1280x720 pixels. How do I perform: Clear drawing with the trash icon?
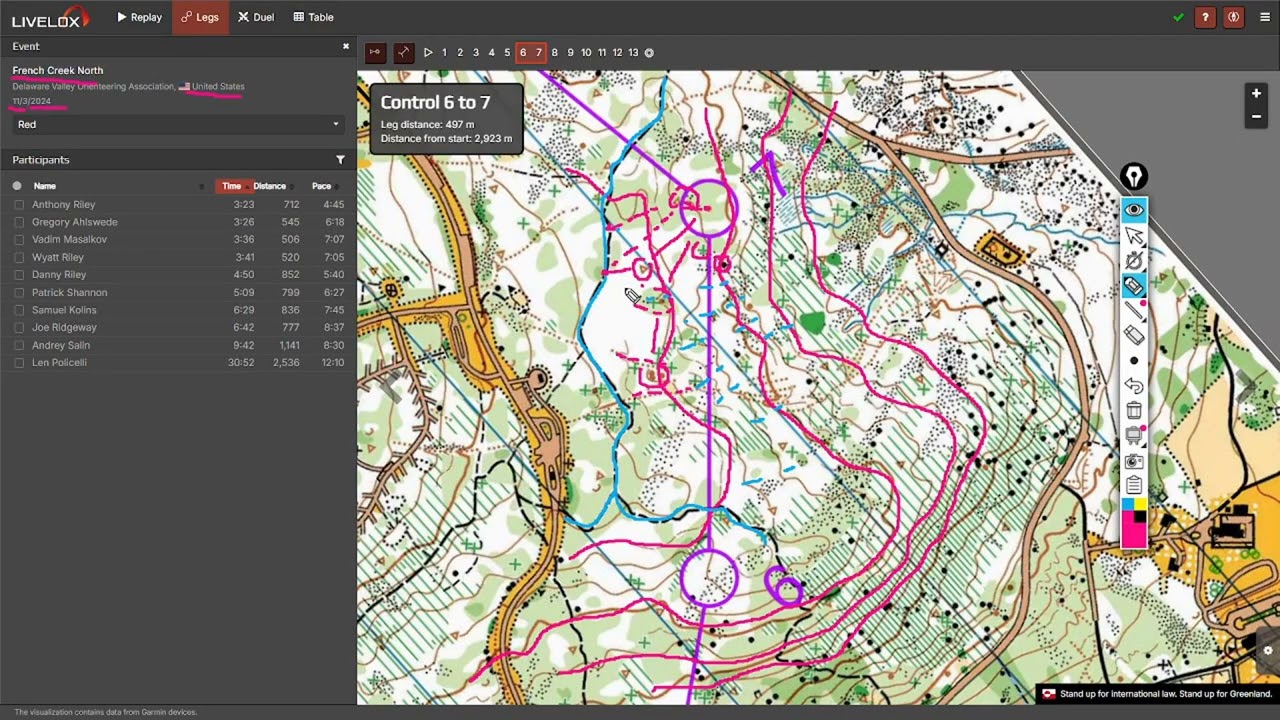point(1133,411)
